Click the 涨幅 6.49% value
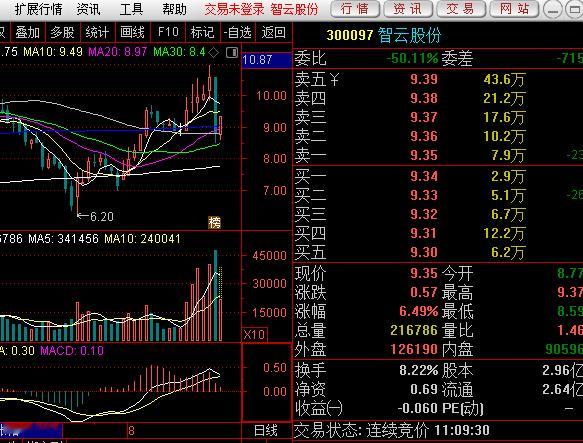Screen dimensions: 583x443 coord(419,311)
